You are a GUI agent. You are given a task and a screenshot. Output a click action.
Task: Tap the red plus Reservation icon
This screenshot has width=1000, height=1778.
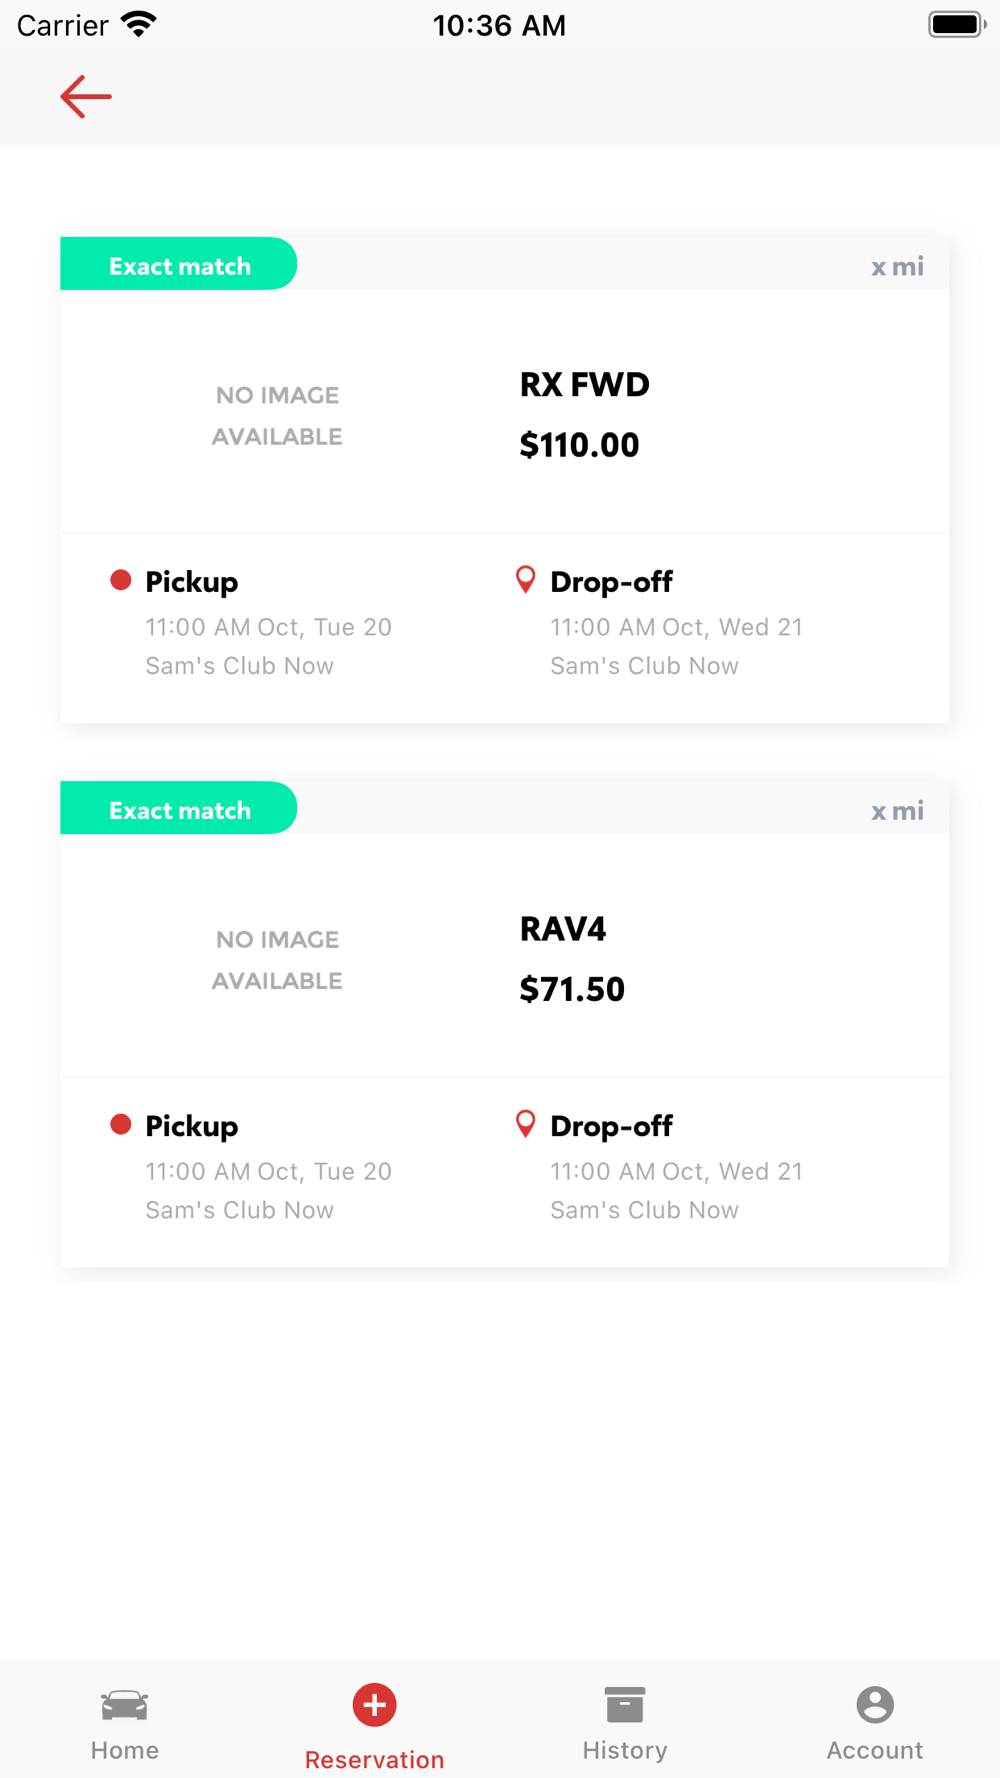(x=375, y=1704)
